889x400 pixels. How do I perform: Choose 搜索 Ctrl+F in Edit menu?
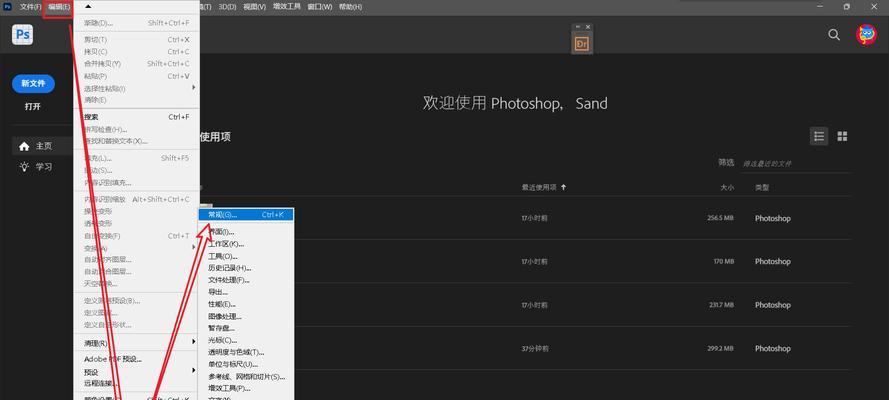pyautogui.click(x=136, y=117)
